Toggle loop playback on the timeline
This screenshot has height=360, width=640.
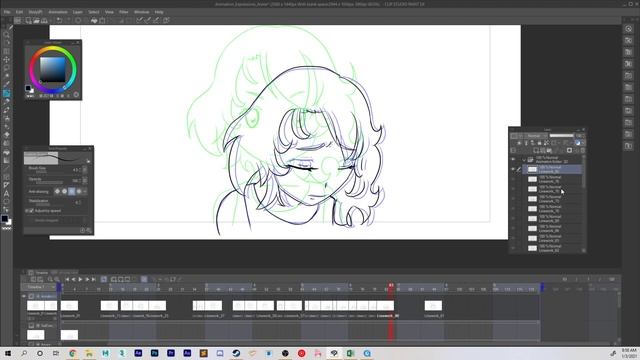[x=104, y=280]
